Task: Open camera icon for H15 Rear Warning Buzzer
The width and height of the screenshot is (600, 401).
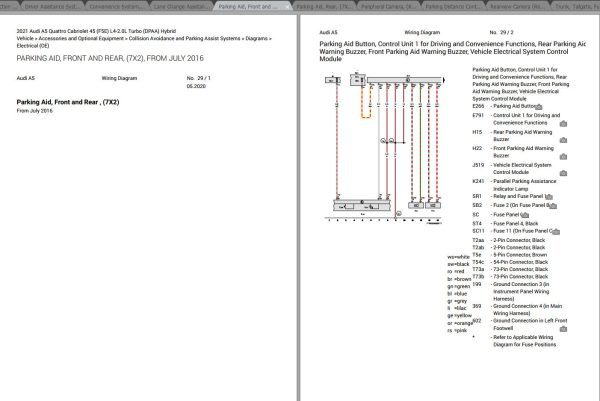Action: [563, 140]
